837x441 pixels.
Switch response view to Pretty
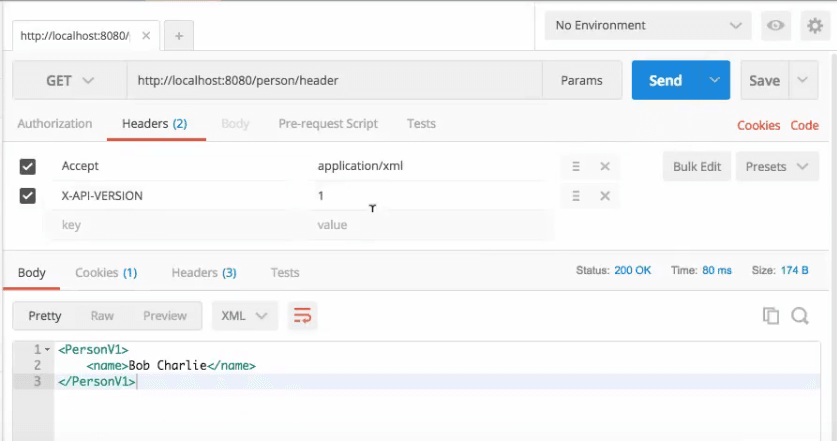coord(45,316)
